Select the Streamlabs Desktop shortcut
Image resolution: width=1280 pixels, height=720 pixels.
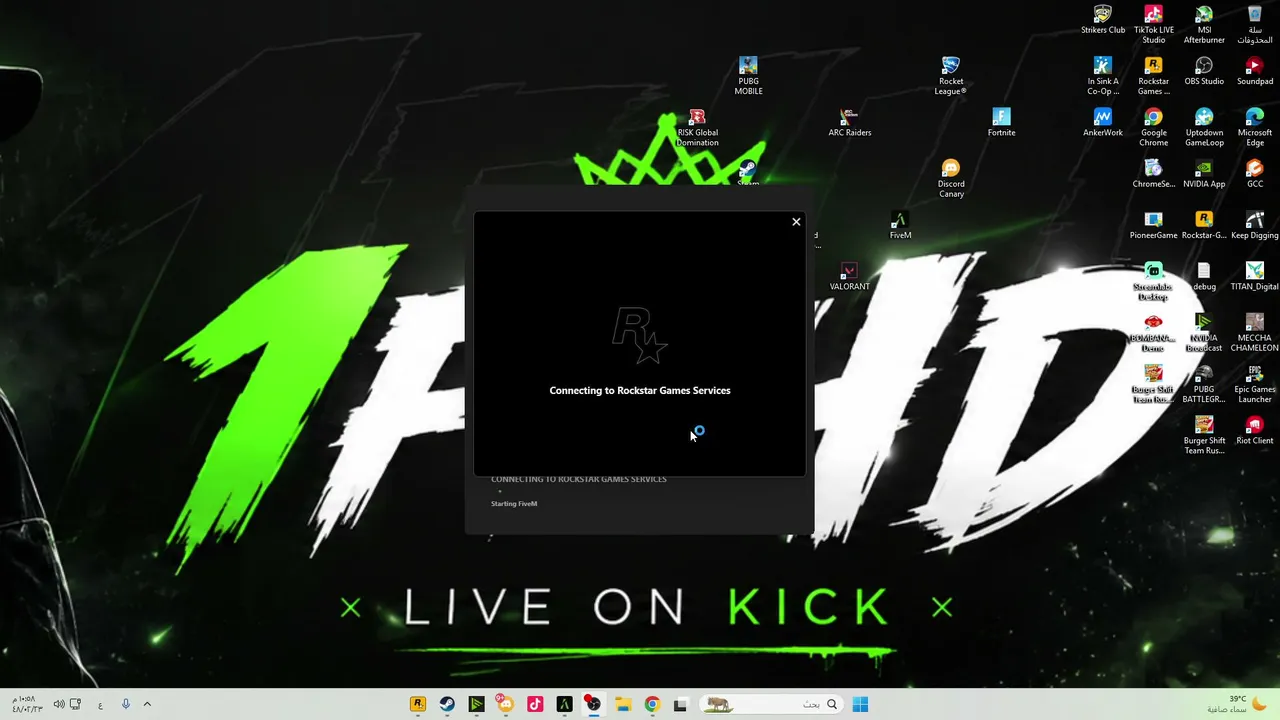[1153, 281]
